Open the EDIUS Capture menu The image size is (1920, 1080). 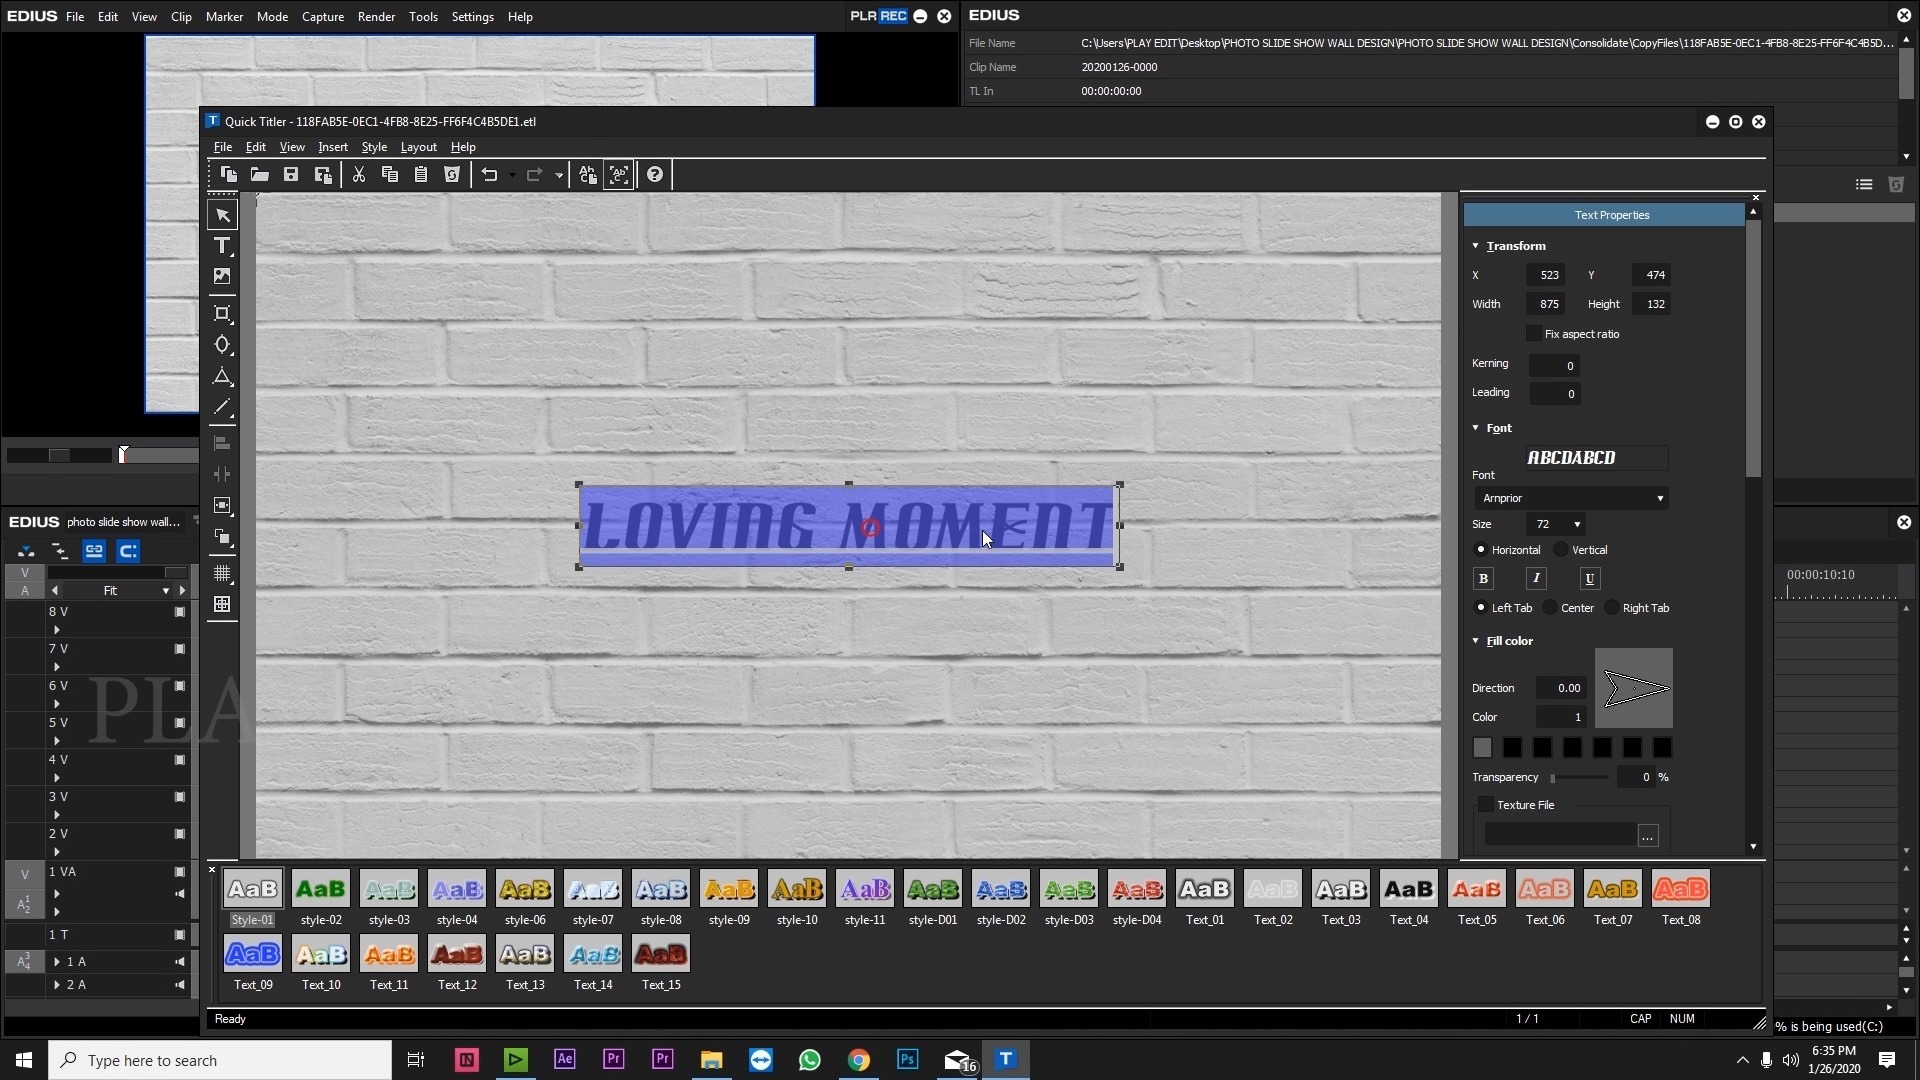pyautogui.click(x=323, y=17)
